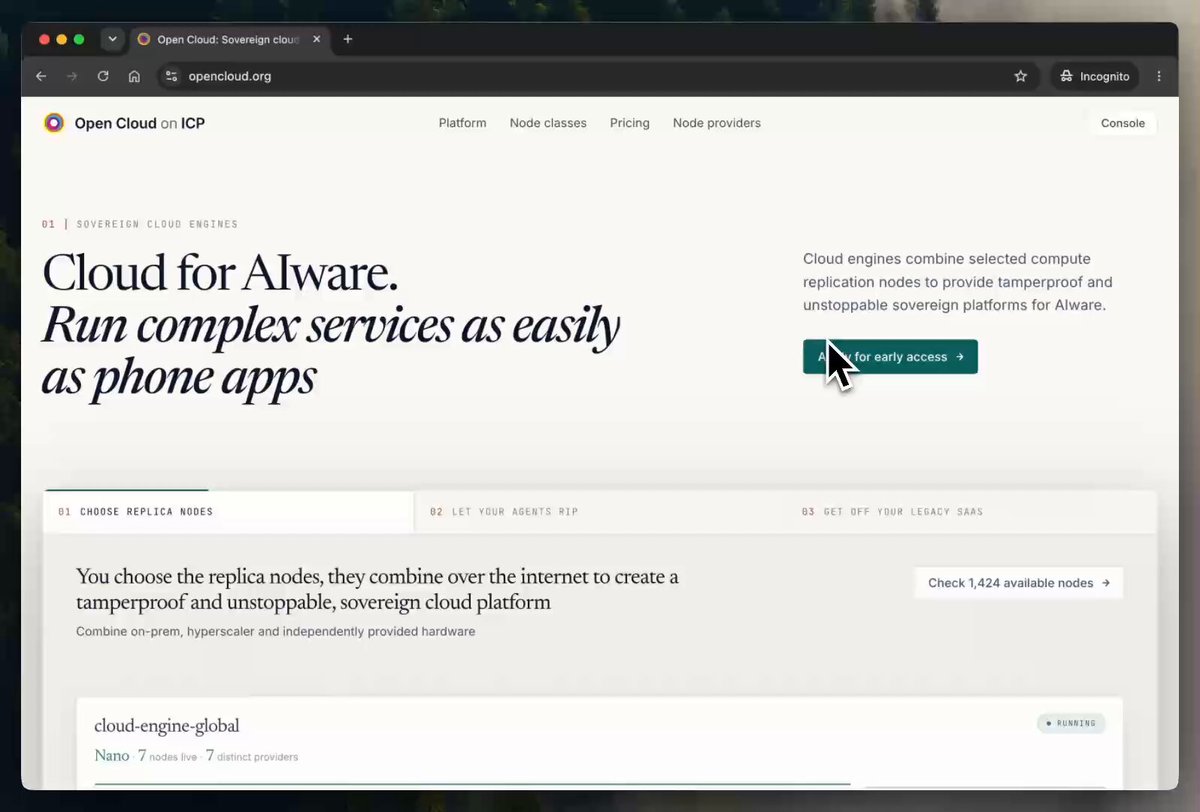
Task: Reload the page with the refresh icon
Action: click(x=102, y=76)
